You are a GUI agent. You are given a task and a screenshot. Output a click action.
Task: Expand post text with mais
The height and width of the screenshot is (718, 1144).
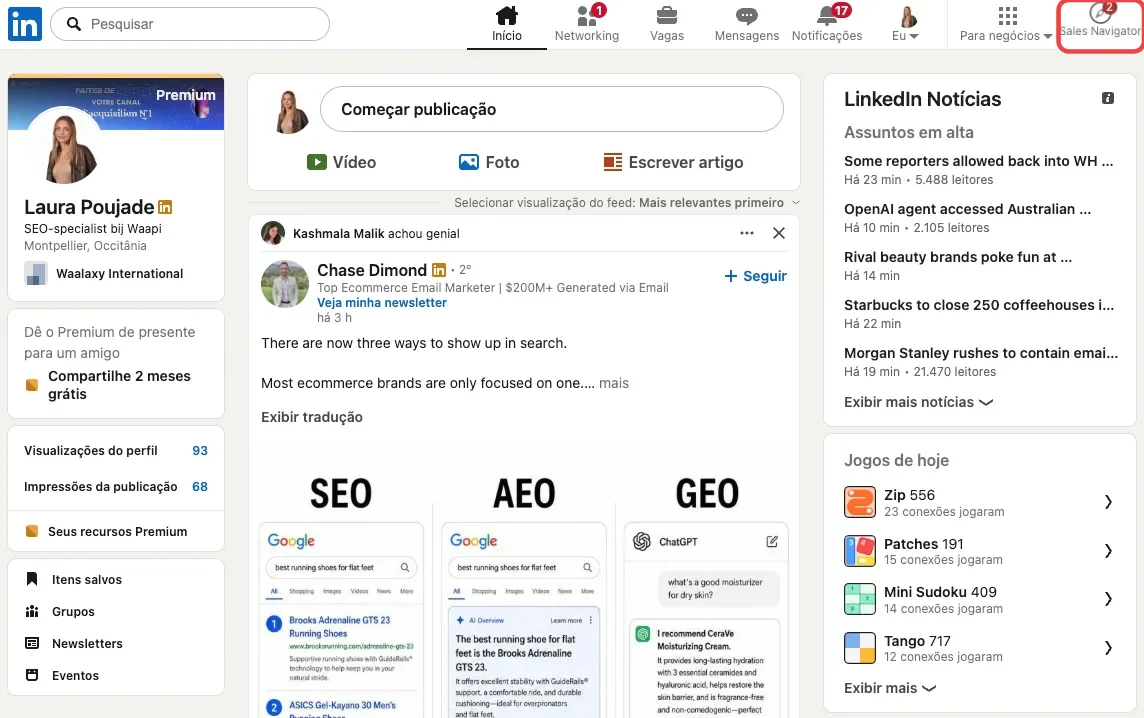[x=614, y=383]
